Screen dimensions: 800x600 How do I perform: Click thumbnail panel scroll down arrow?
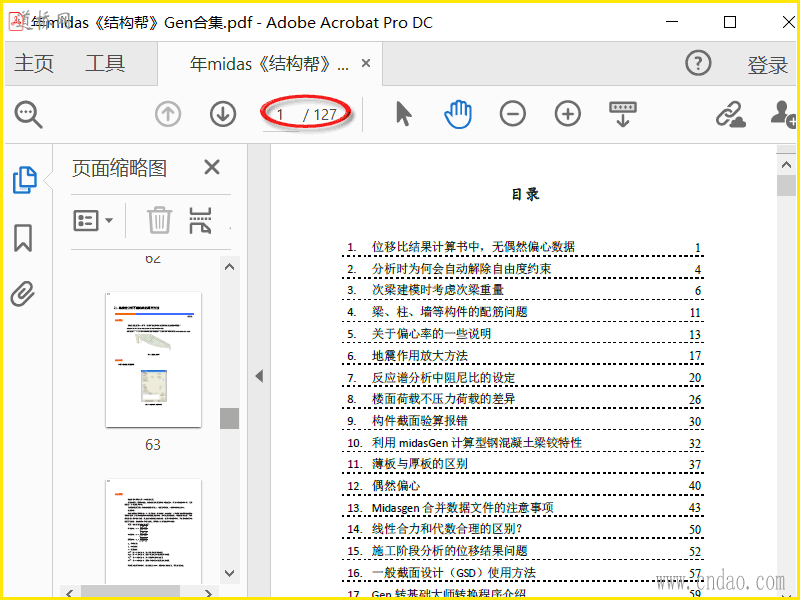tap(230, 573)
